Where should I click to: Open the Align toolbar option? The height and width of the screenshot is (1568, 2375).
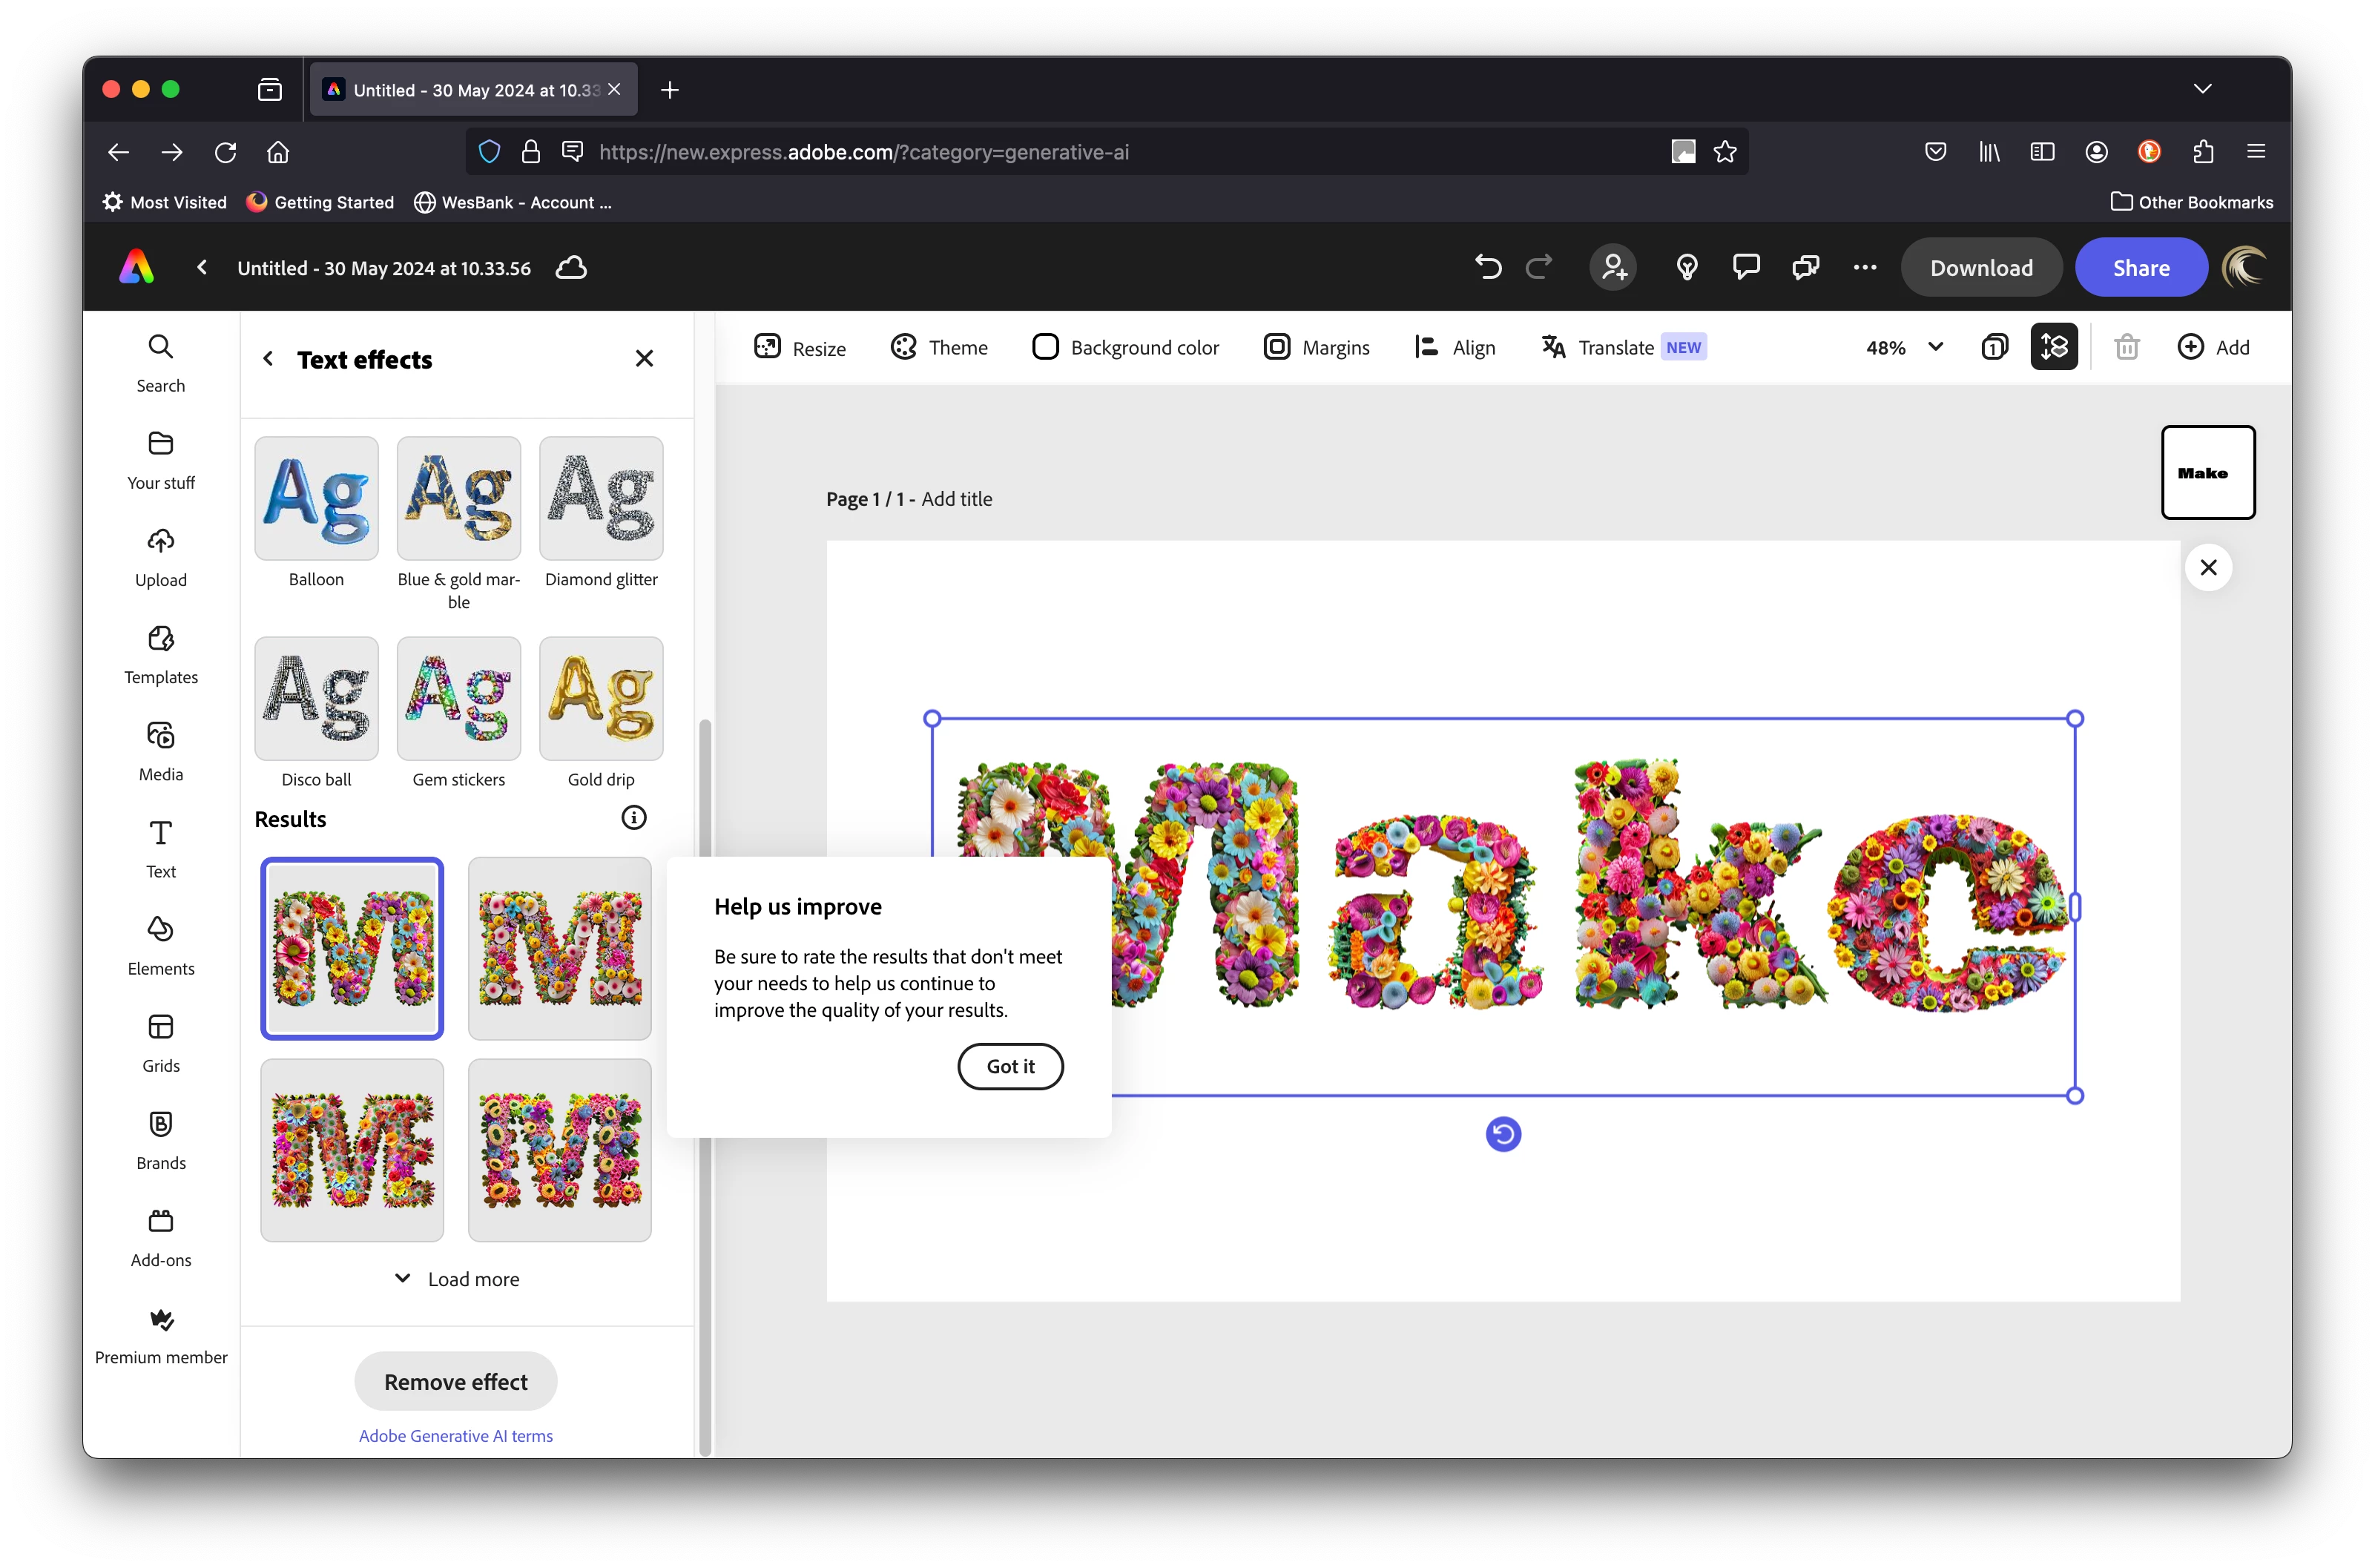(x=1455, y=347)
